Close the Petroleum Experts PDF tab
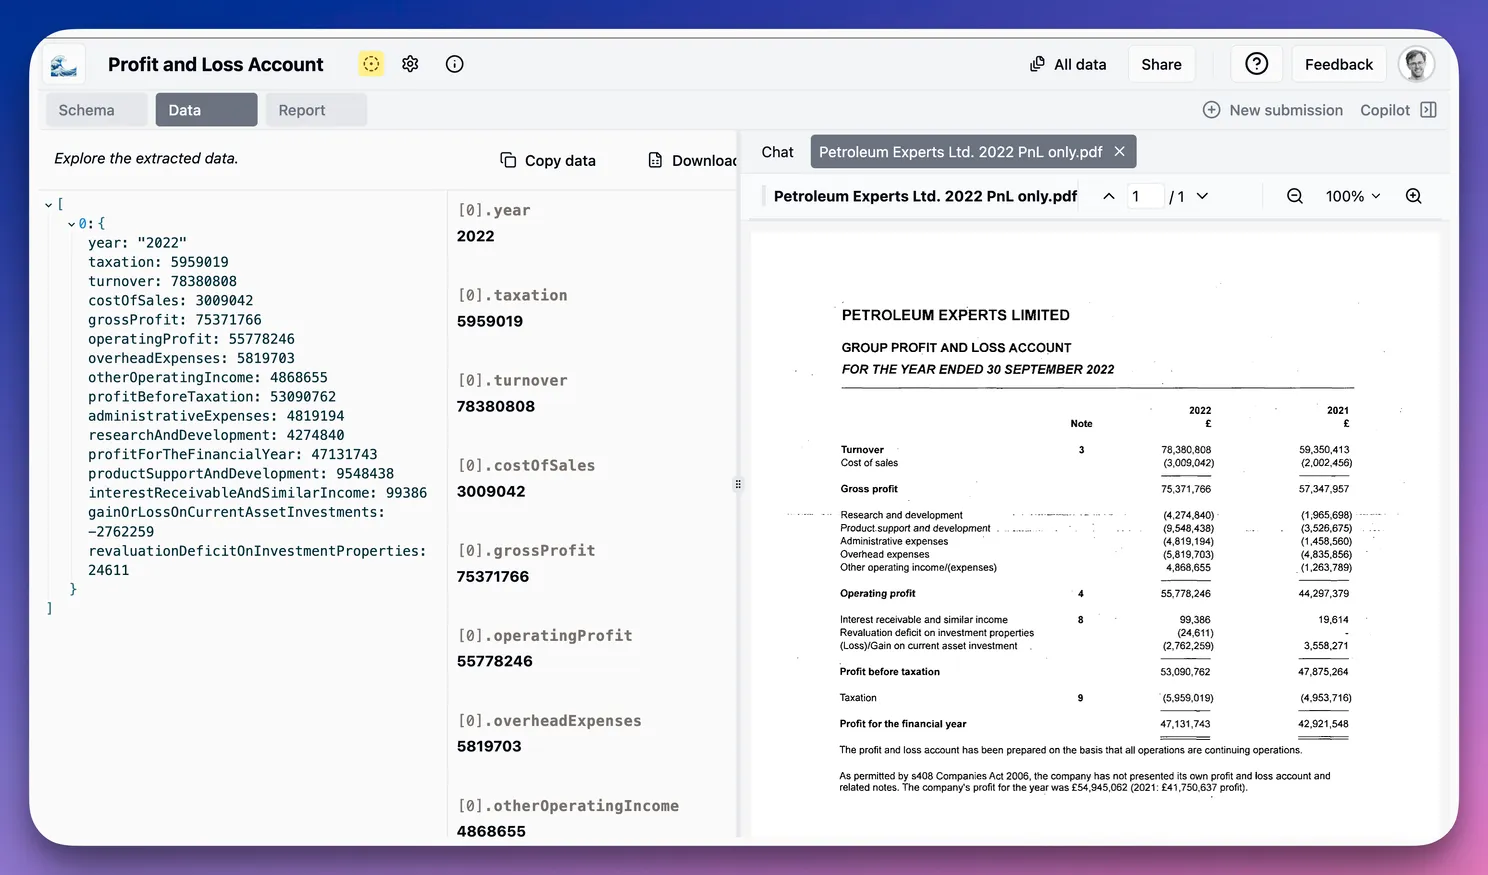This screenshot has height=875, width=1488. click(x=1119, y=152)
